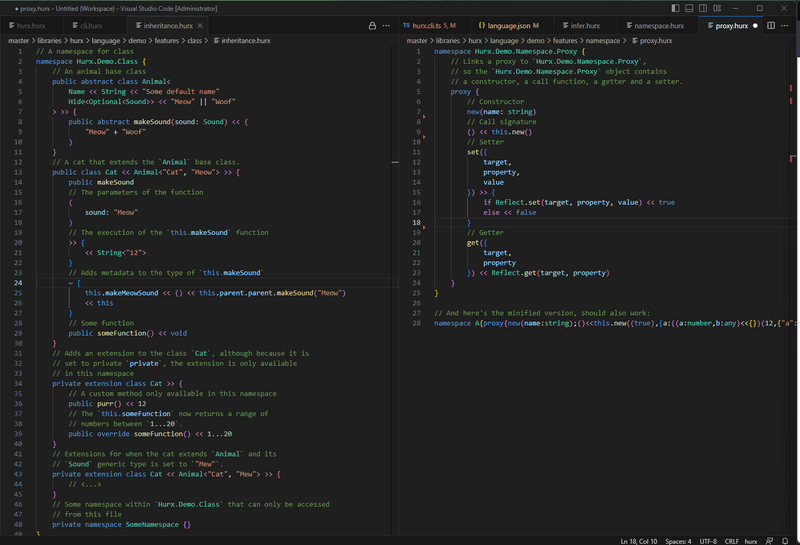Click 'namespace Hurx.Demo.Class' on left line 2
800x545 pixels.
tap(87, 61)
